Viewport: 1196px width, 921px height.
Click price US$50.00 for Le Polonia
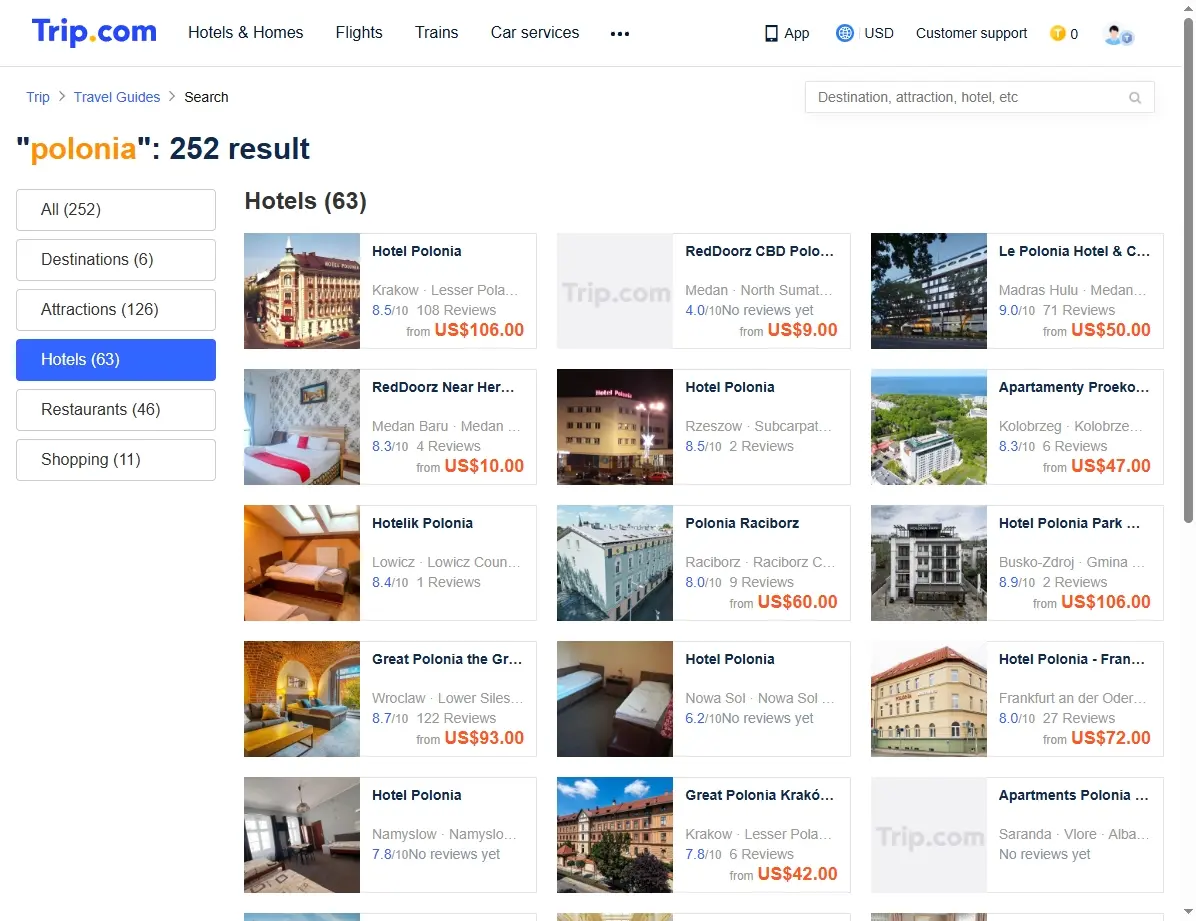(x=1111, y=330)
